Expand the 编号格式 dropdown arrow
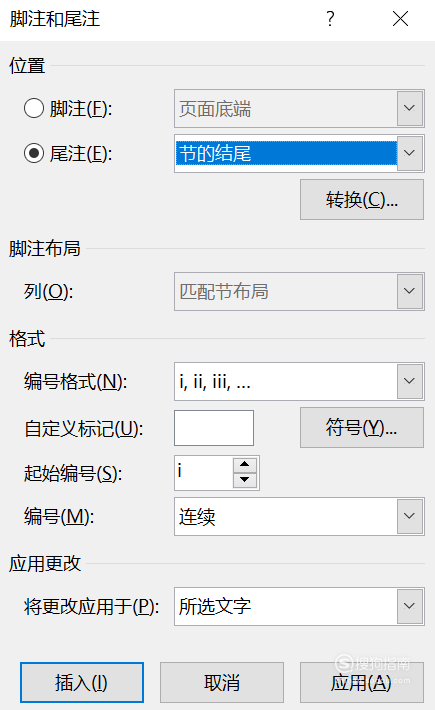 tap(410, 381)
